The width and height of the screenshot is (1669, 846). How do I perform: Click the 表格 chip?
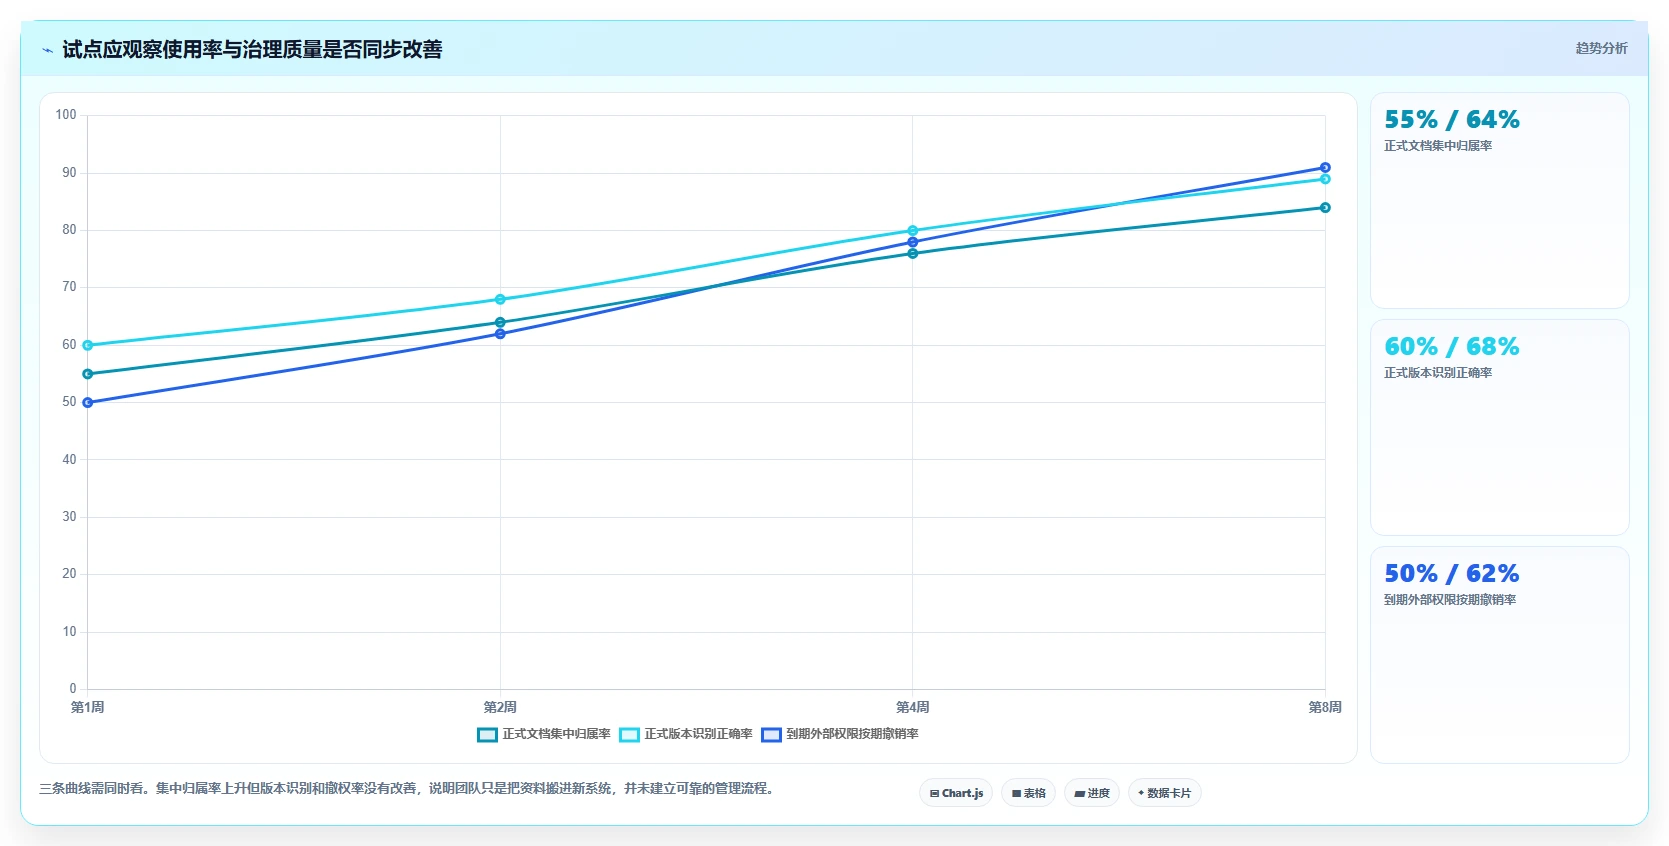(1028, 793)
